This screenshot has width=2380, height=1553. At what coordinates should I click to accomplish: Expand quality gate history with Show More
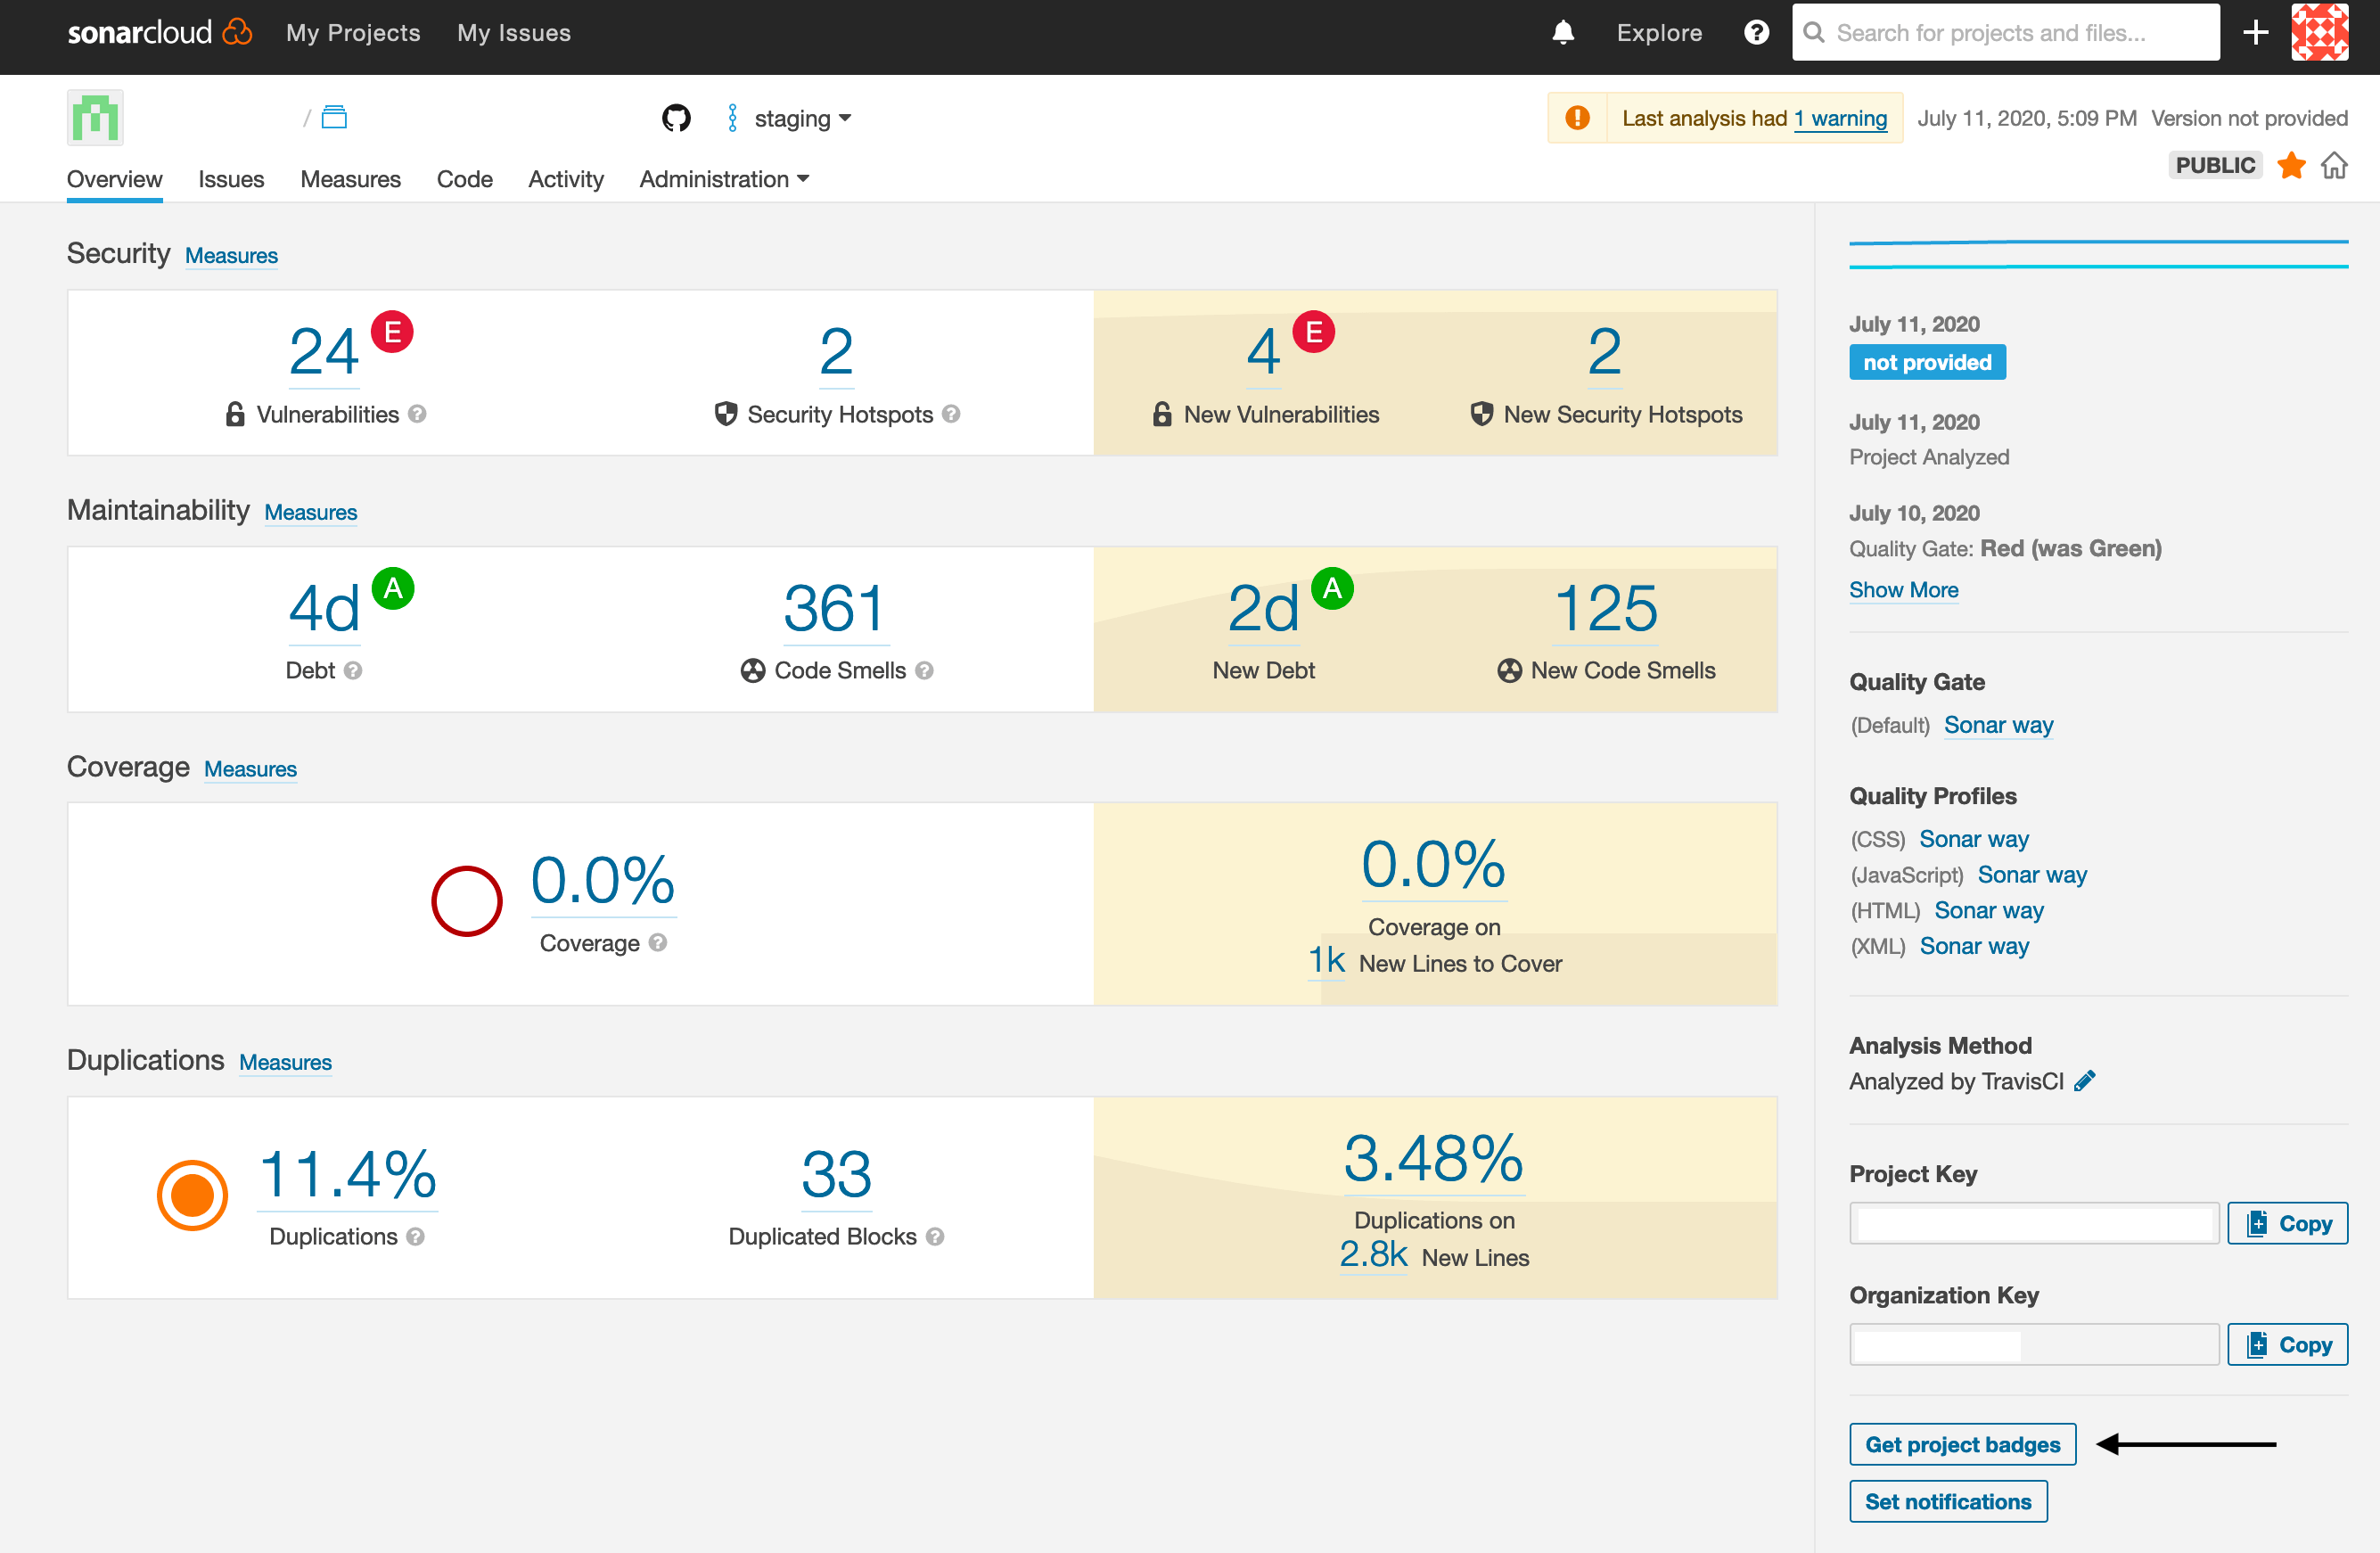coord(1903,590)
